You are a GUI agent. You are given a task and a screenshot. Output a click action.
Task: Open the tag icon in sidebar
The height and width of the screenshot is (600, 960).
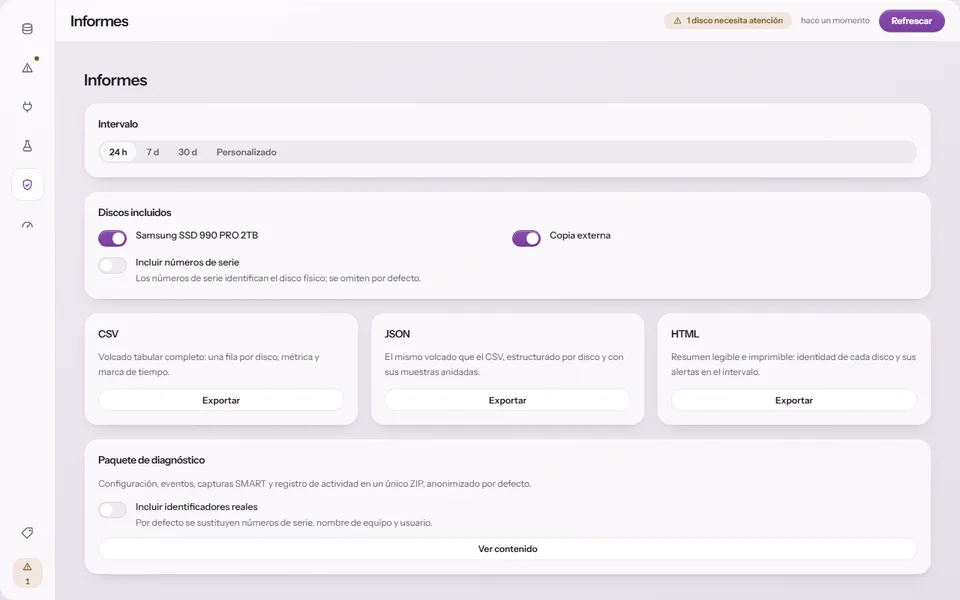pos(28,533)
